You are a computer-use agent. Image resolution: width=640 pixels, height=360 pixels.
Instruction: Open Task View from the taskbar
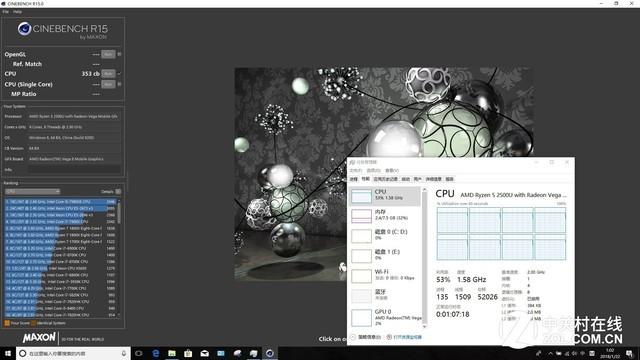pyautogui.click(x=139, y=353)
